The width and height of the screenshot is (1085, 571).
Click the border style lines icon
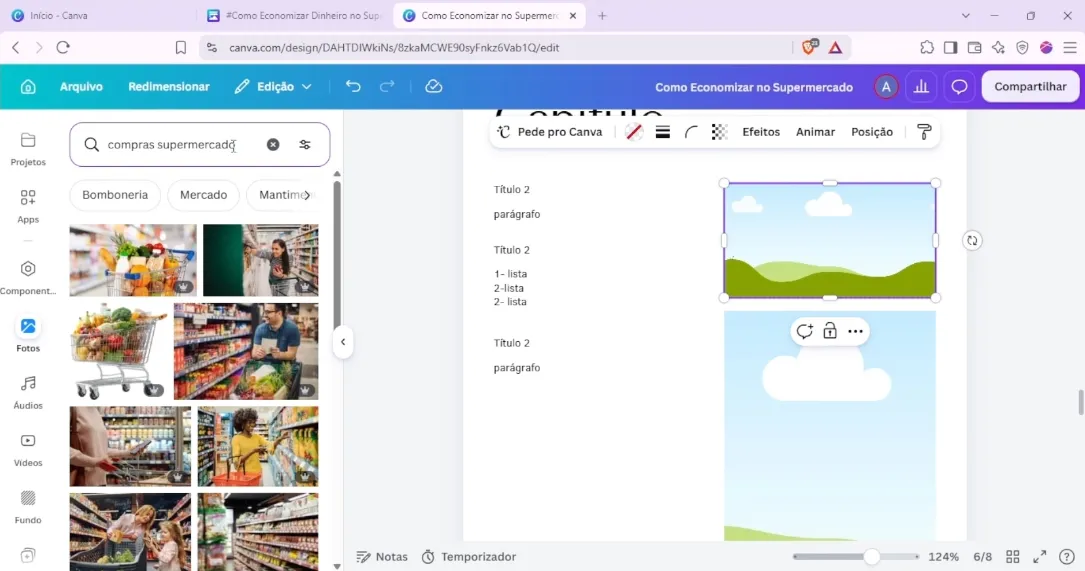662,132
